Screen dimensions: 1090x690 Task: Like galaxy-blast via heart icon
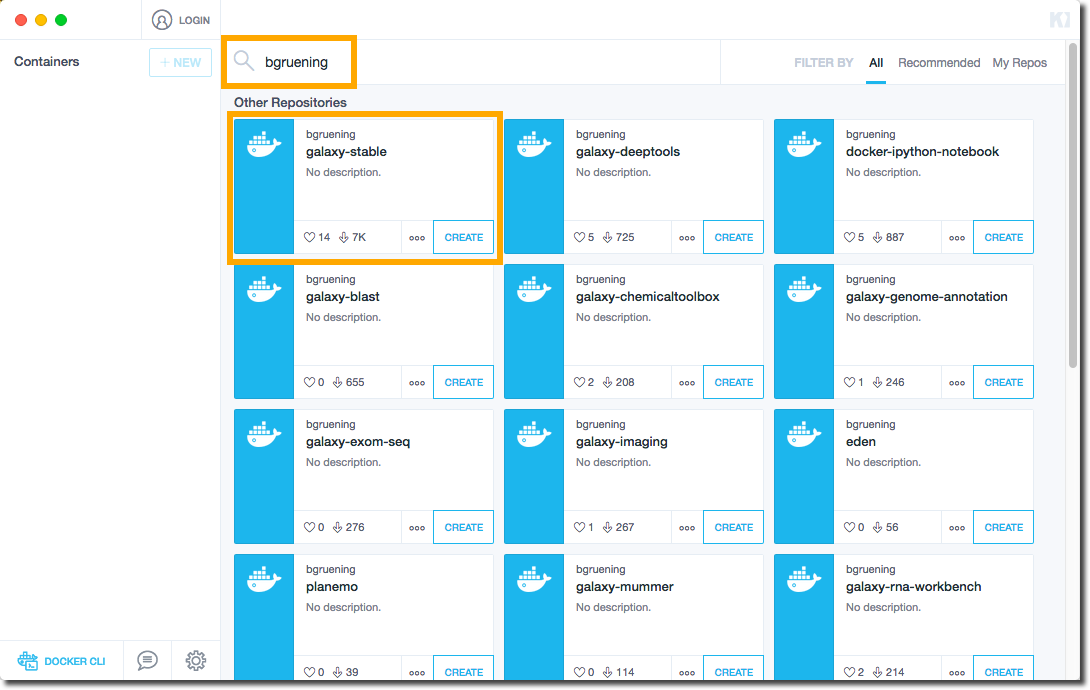click(309, 382)
